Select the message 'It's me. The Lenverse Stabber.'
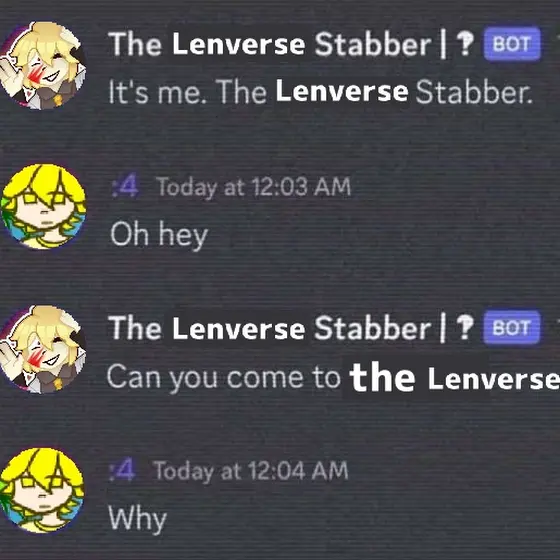The width and height of the screenshot is (560, 560). pyautogui.click(x=320, y=92)
